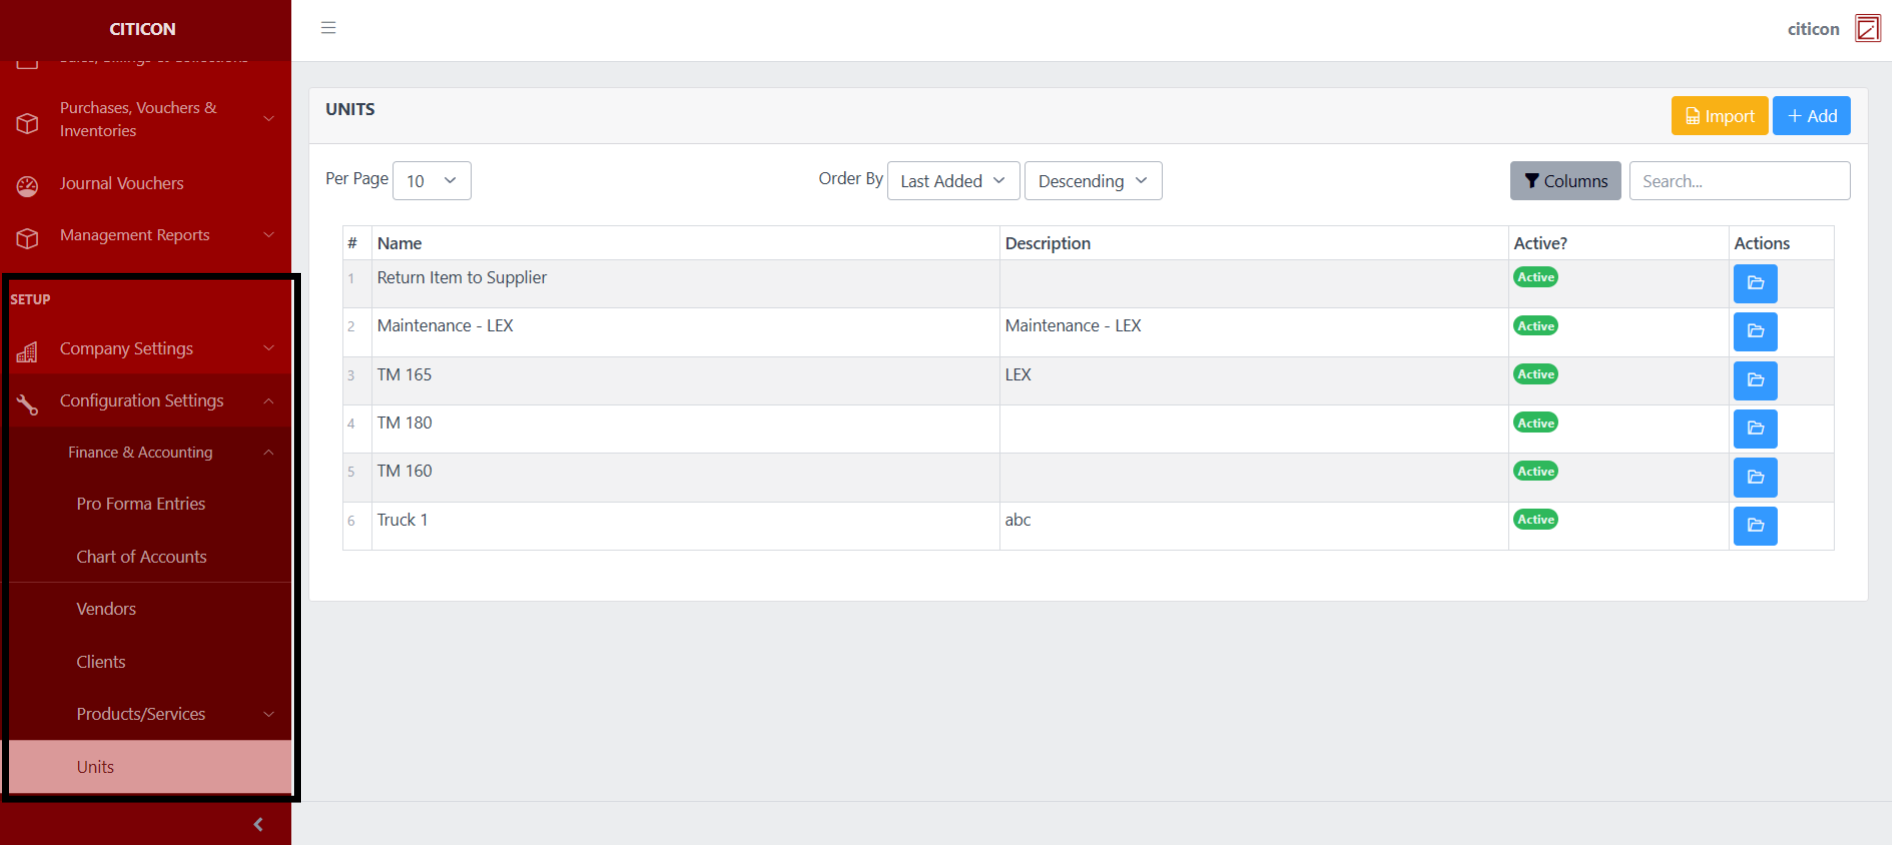This screenshot has width=1892, height=845.
Task: Click the Journal Vouchers sidebar icon
Action: point(28,185)
